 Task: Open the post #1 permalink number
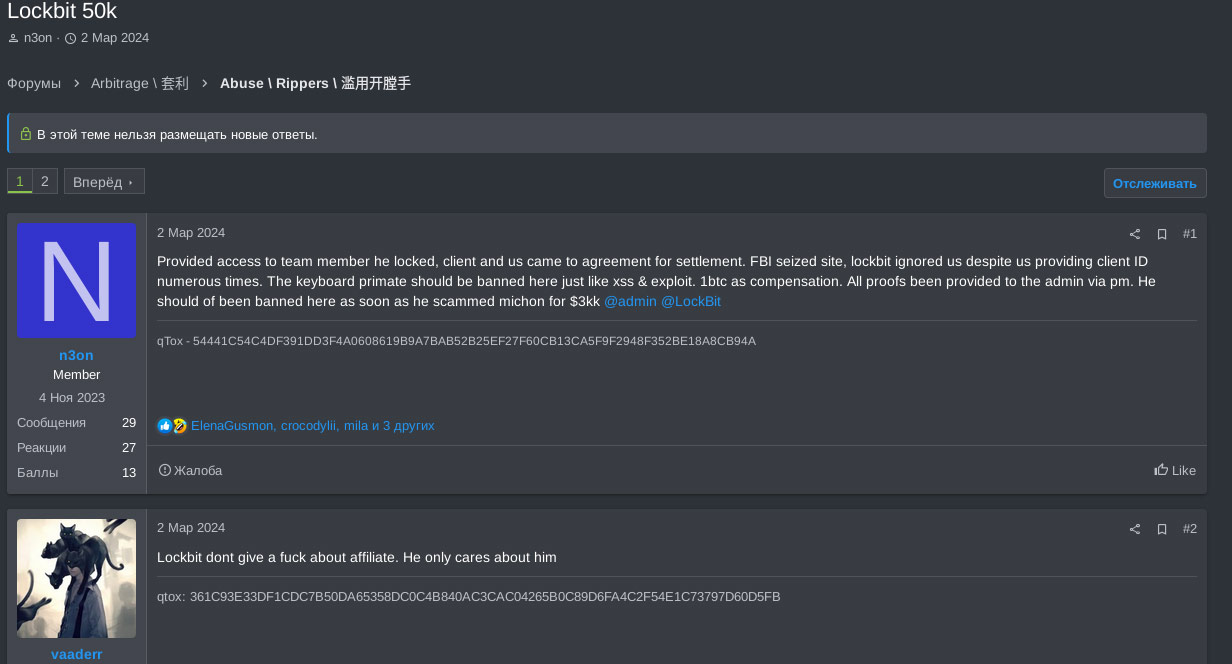click(1189, 234)
